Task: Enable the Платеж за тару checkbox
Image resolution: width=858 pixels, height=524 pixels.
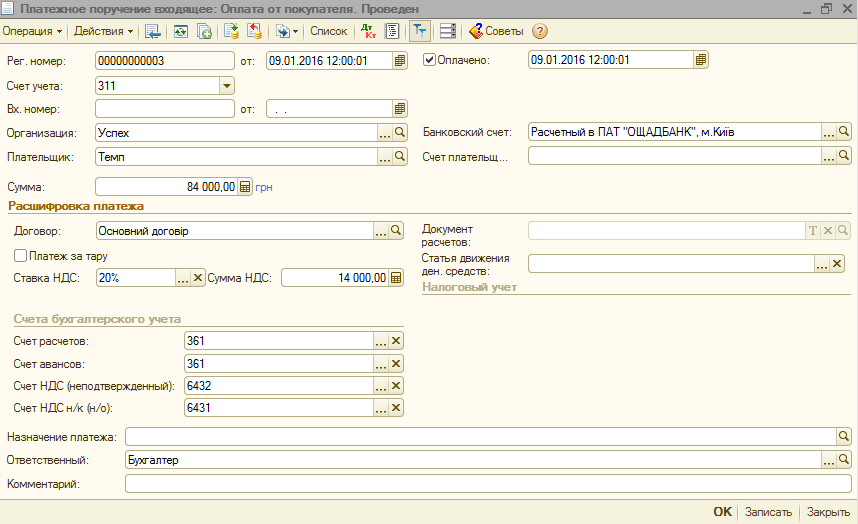Action: 20,256
